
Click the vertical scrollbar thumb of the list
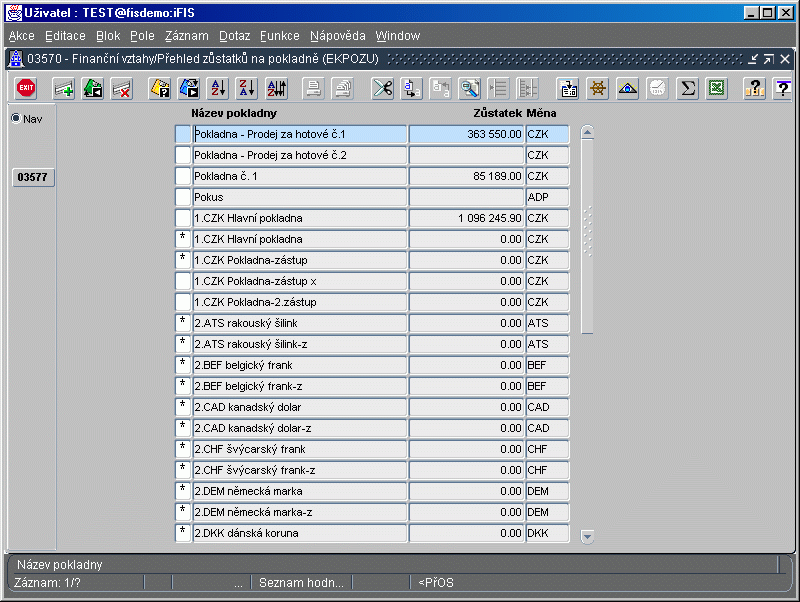(587, 237)
